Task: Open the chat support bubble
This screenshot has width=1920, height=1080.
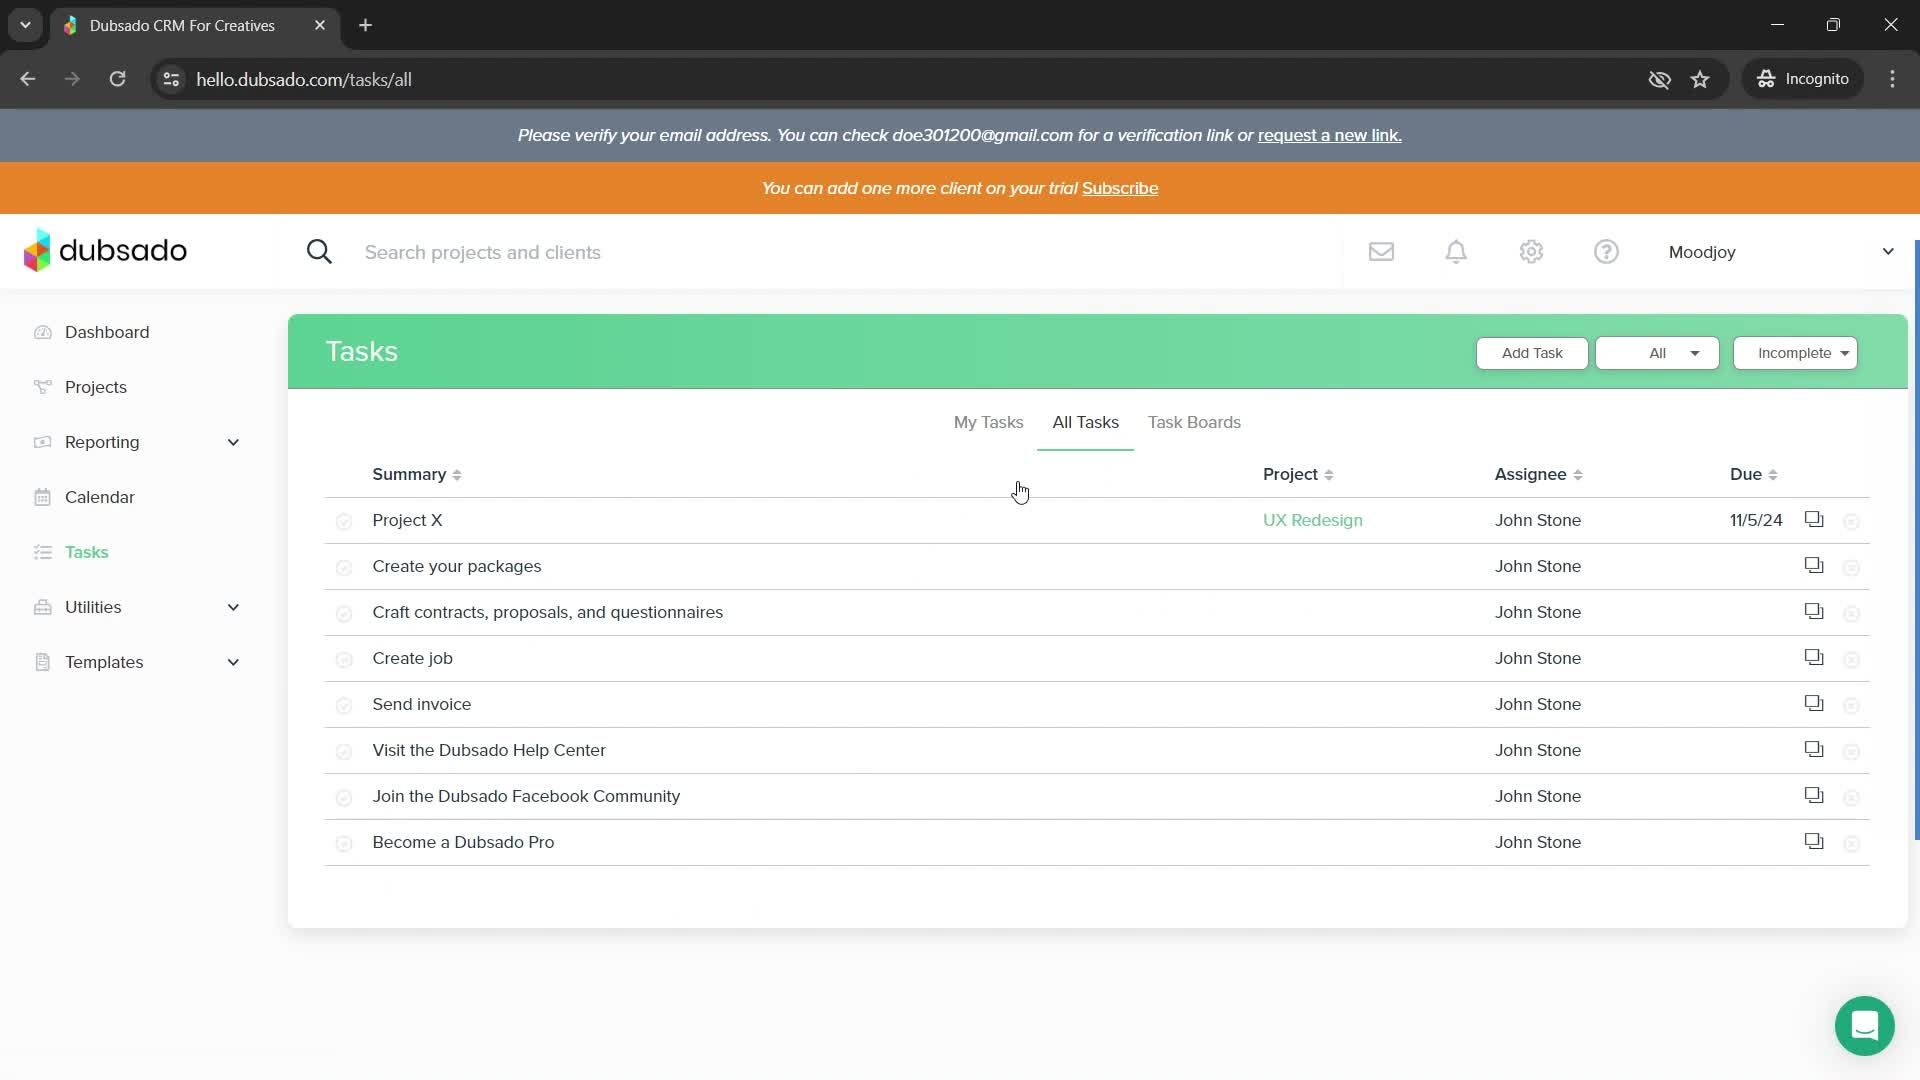Action: coord(1864,1026)
